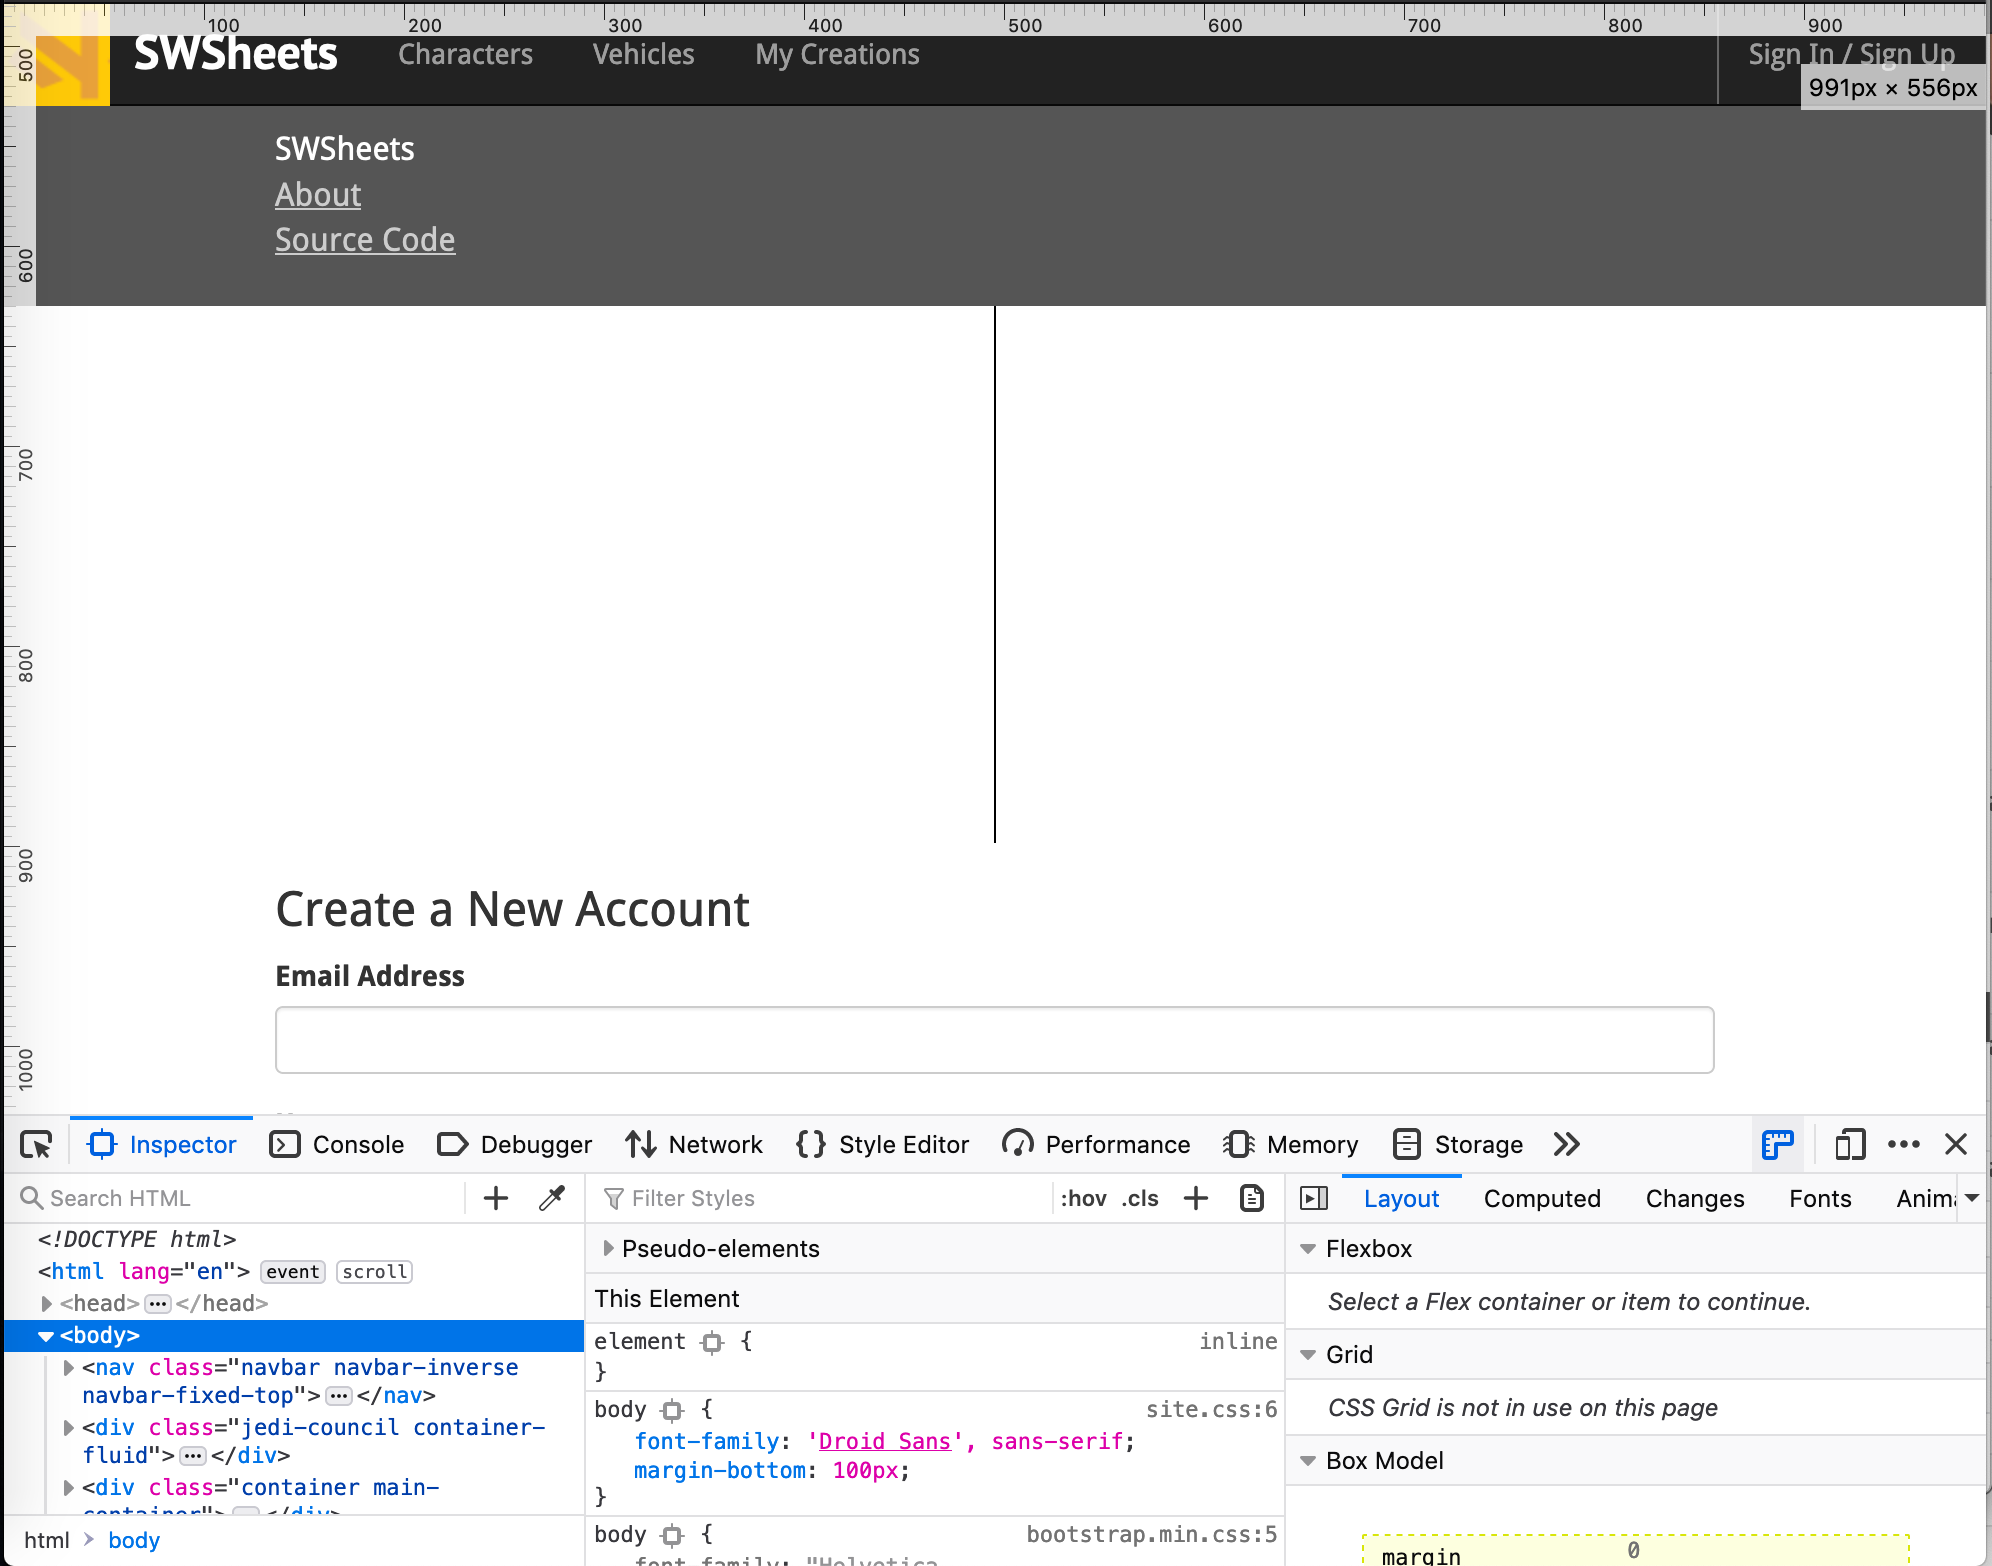
Task: Expand the Pseudo-elements section
Action: pos(608,1248)
